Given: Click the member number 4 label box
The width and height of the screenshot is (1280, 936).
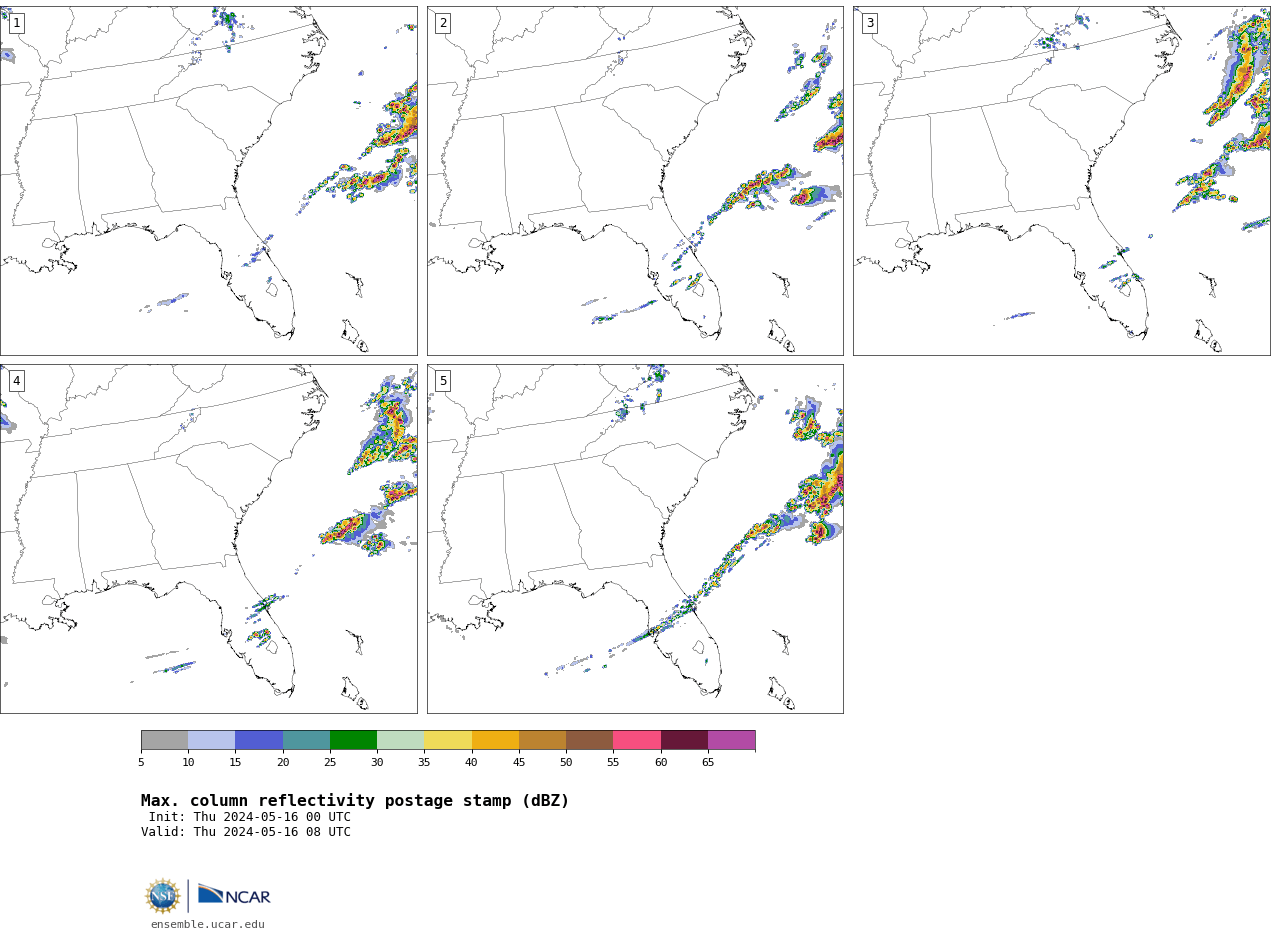Looking at the screenshot, I should (x=16, y=381).
